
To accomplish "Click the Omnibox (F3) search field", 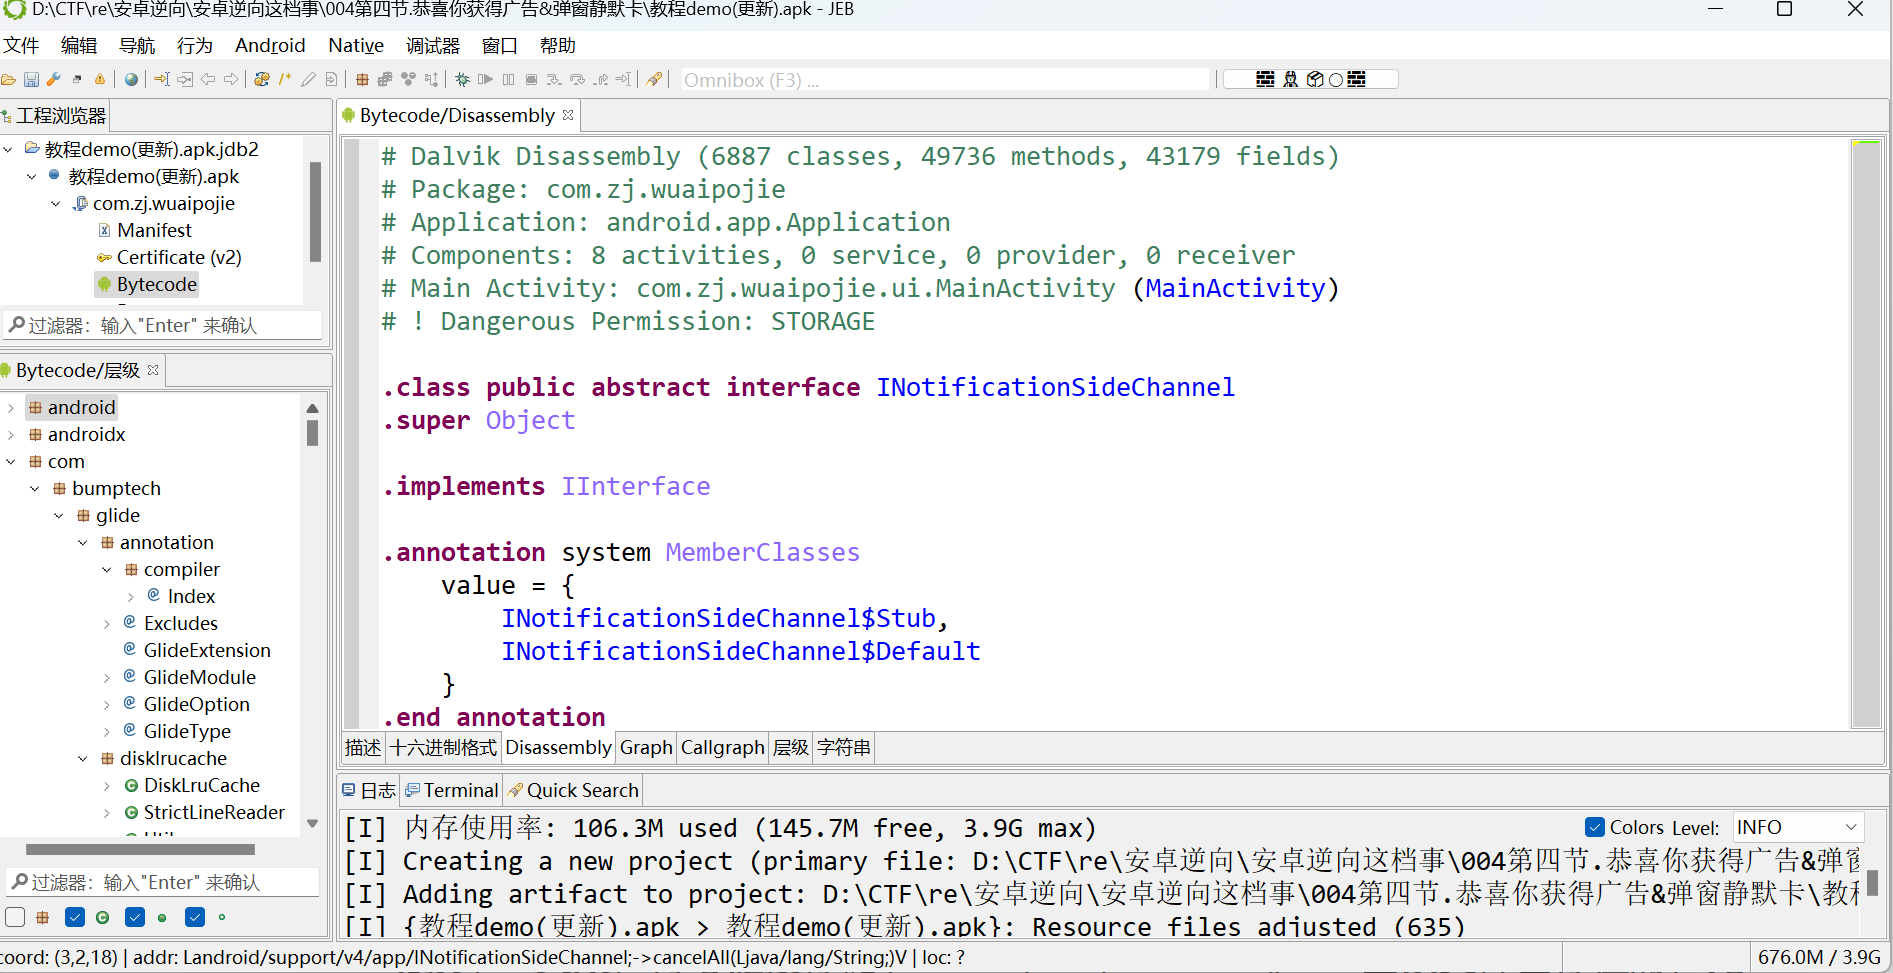I will click(x=945, y=80).
